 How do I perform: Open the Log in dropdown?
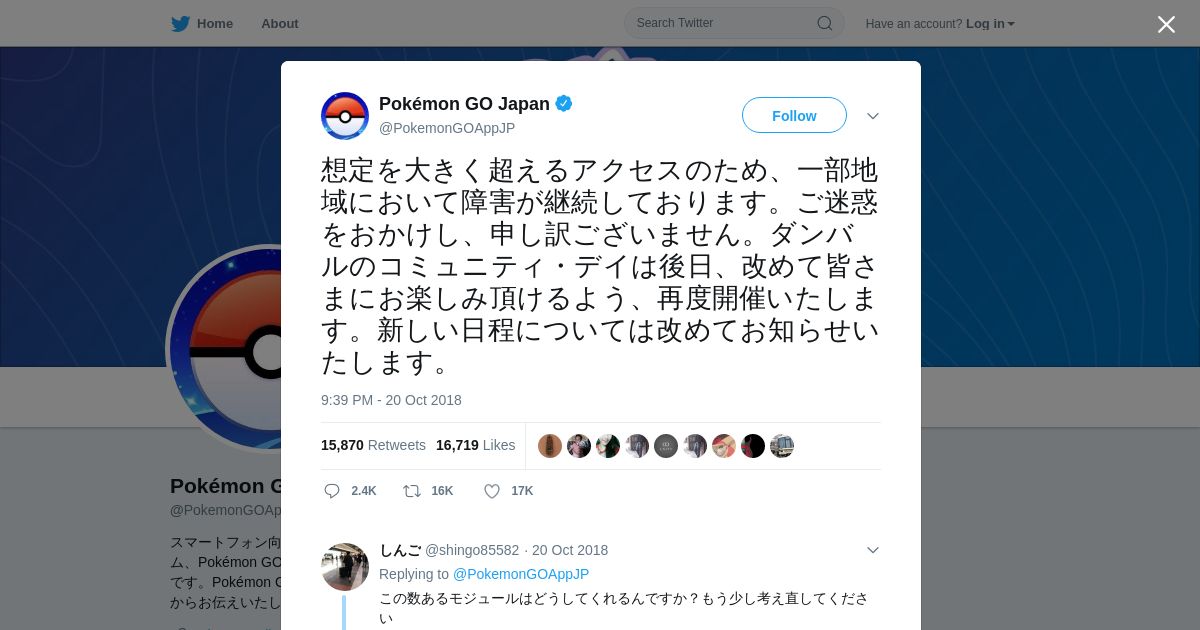tap(990, 24)
